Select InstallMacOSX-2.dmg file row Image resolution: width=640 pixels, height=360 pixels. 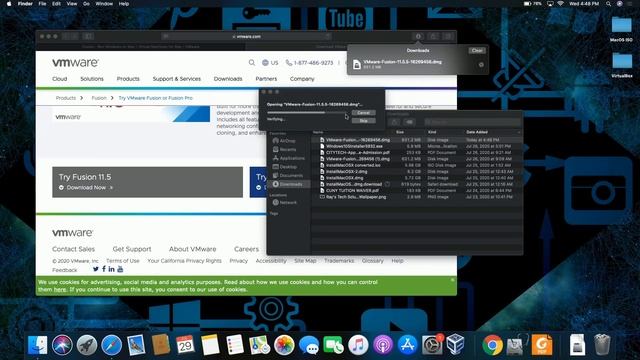[x=417, y=171]
